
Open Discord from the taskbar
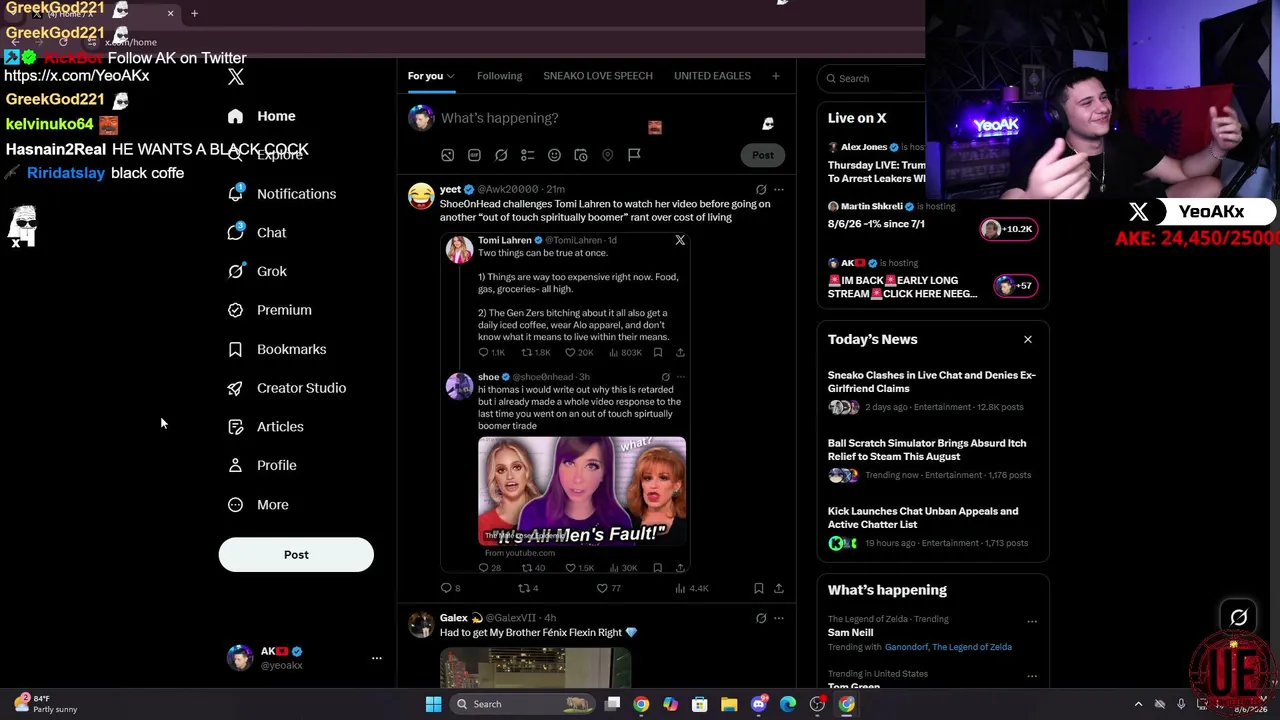758,704
